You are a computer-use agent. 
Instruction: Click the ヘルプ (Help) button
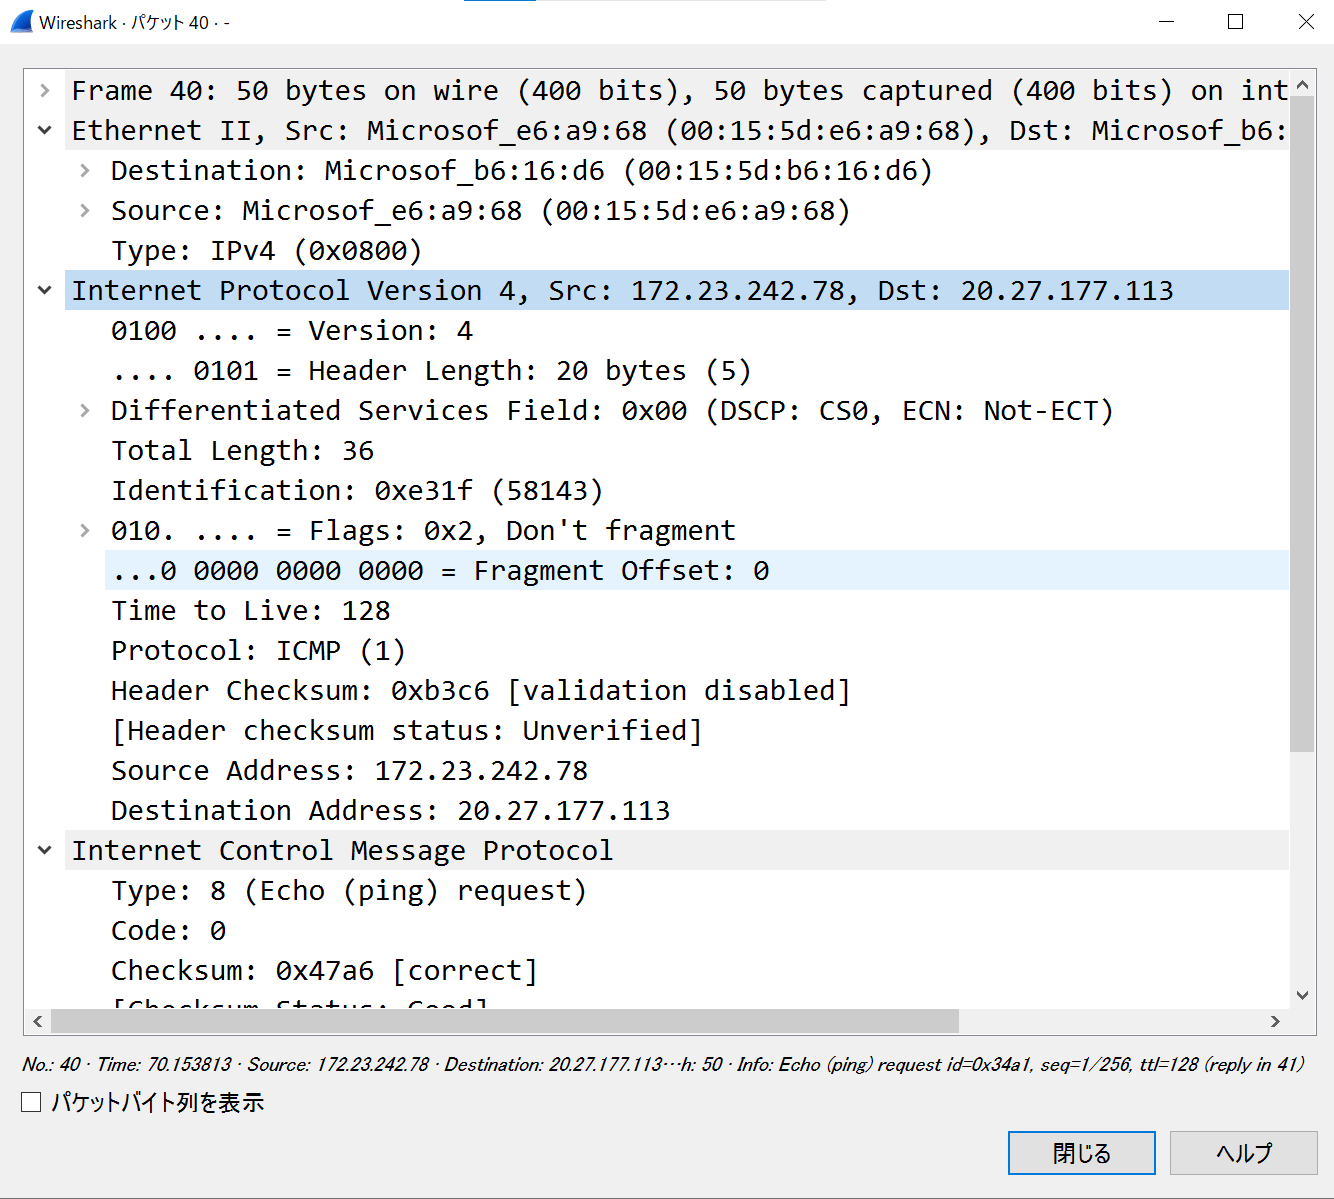(1243, 1153)
